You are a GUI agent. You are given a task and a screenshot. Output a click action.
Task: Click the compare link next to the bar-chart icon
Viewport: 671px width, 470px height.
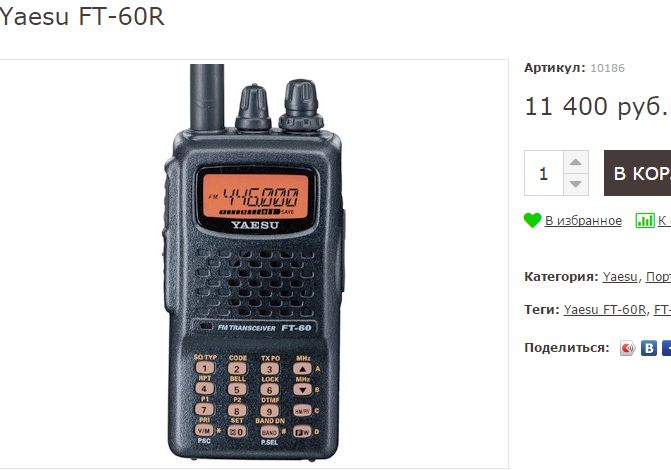664,220
